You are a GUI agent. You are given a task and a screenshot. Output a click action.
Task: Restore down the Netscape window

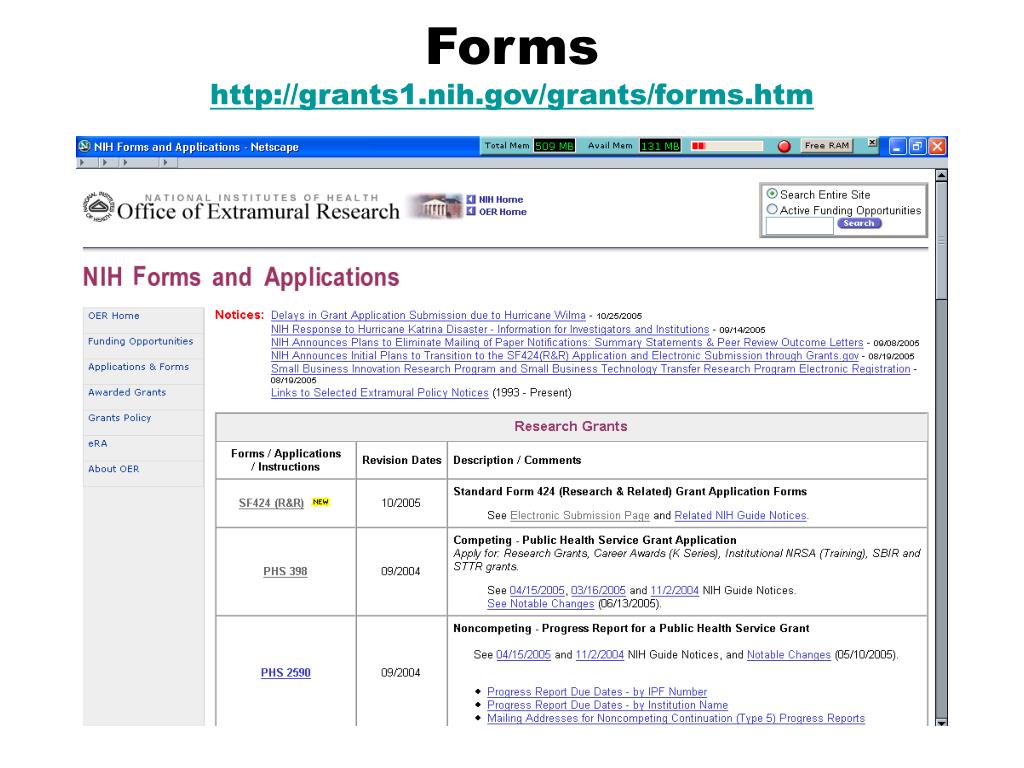[917, 146]
